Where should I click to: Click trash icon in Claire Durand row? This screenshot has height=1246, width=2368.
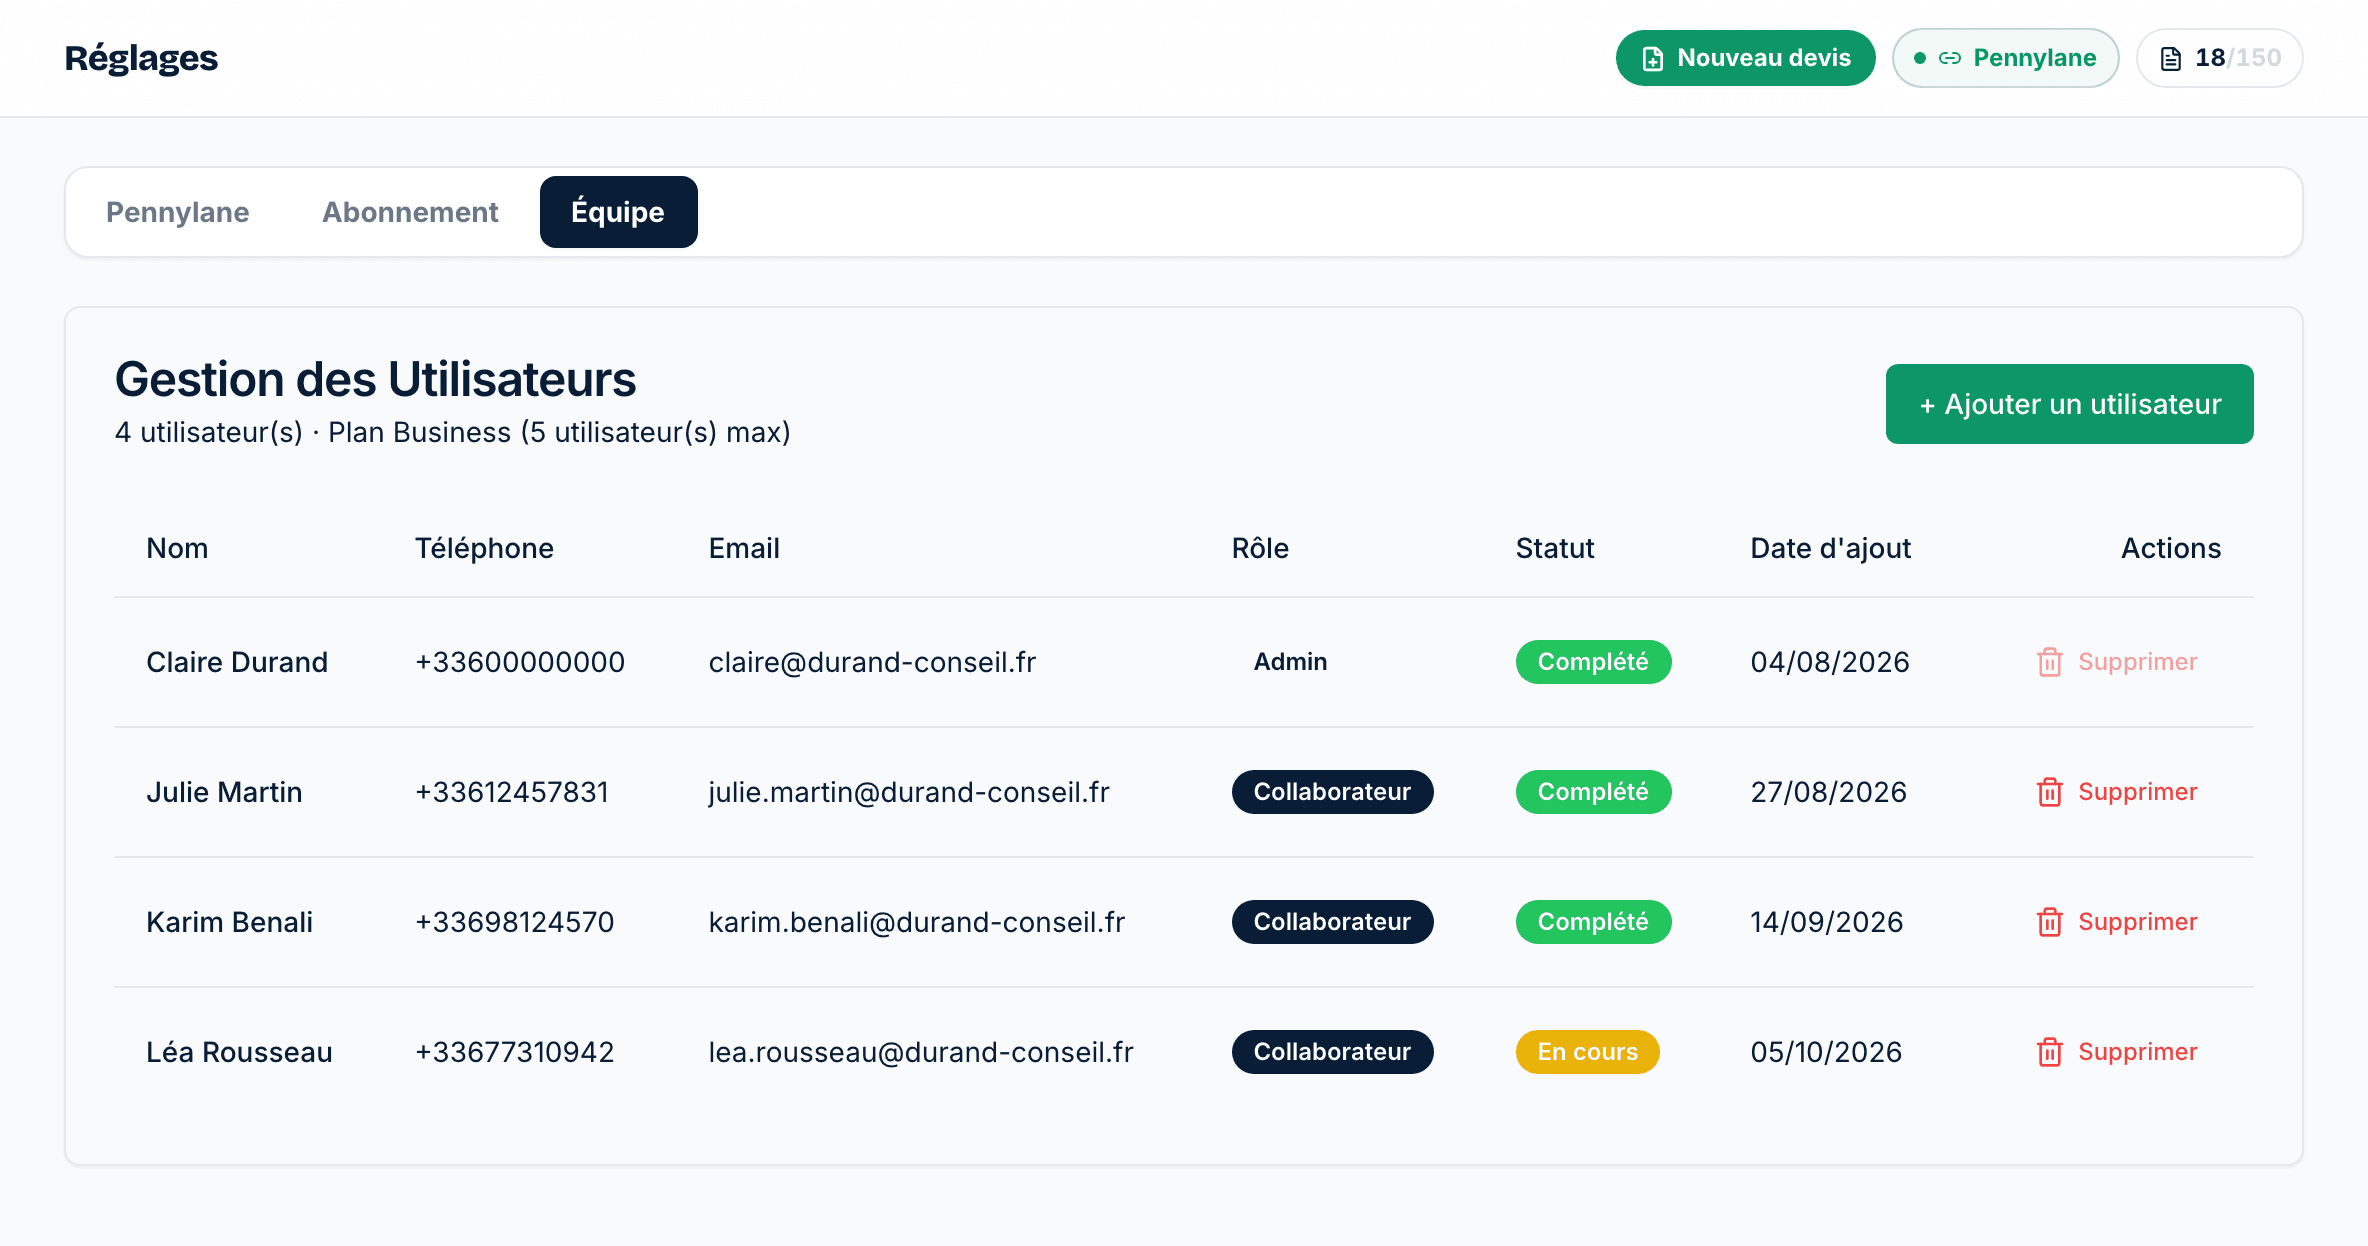pos(2050,662)
